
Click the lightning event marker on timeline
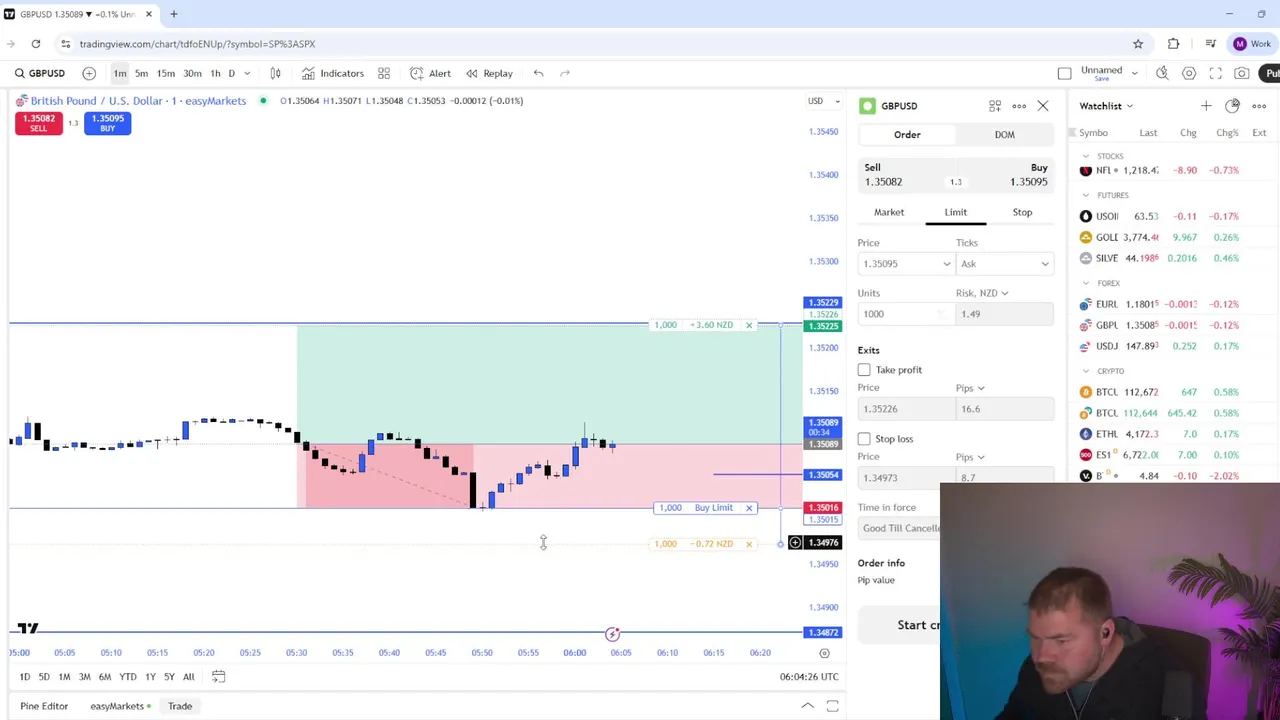[612, 634]
